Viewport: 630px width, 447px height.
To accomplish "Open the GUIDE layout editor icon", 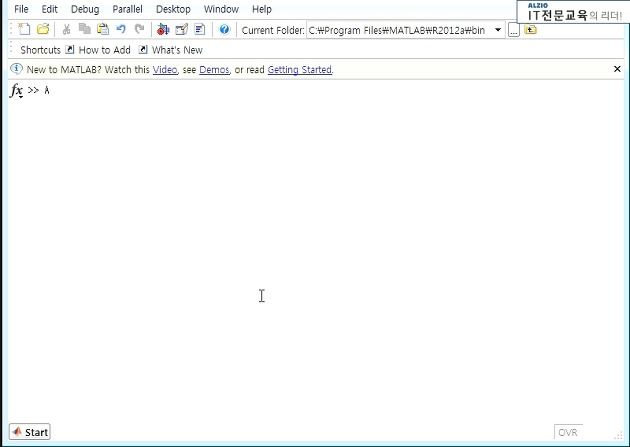I will coord(182,29).
